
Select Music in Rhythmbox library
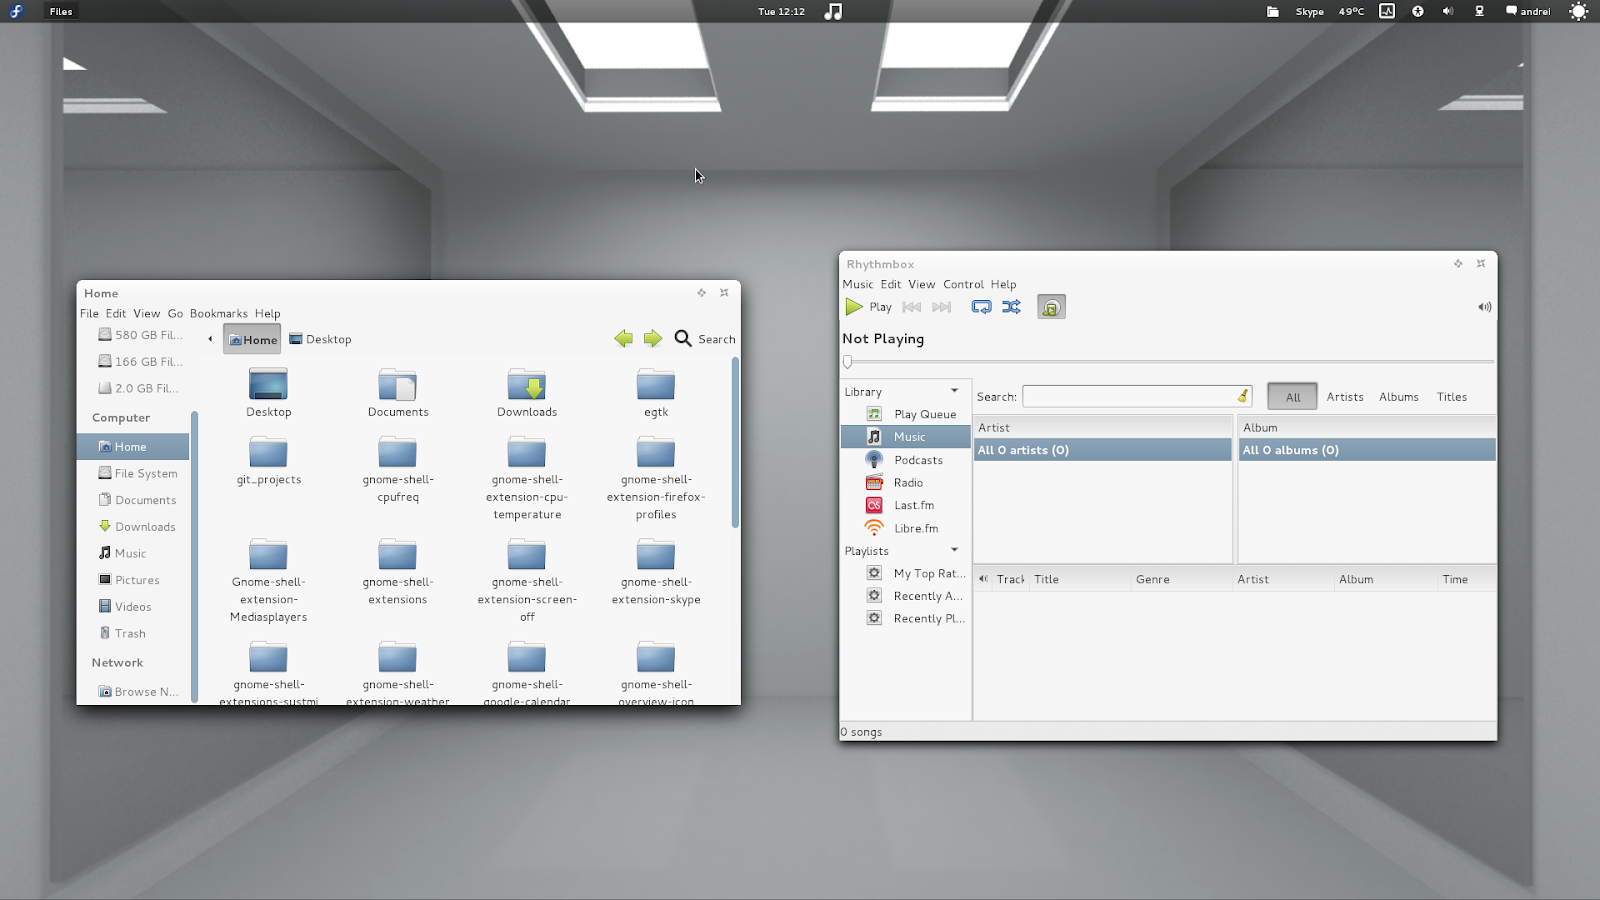coord(906,437)
